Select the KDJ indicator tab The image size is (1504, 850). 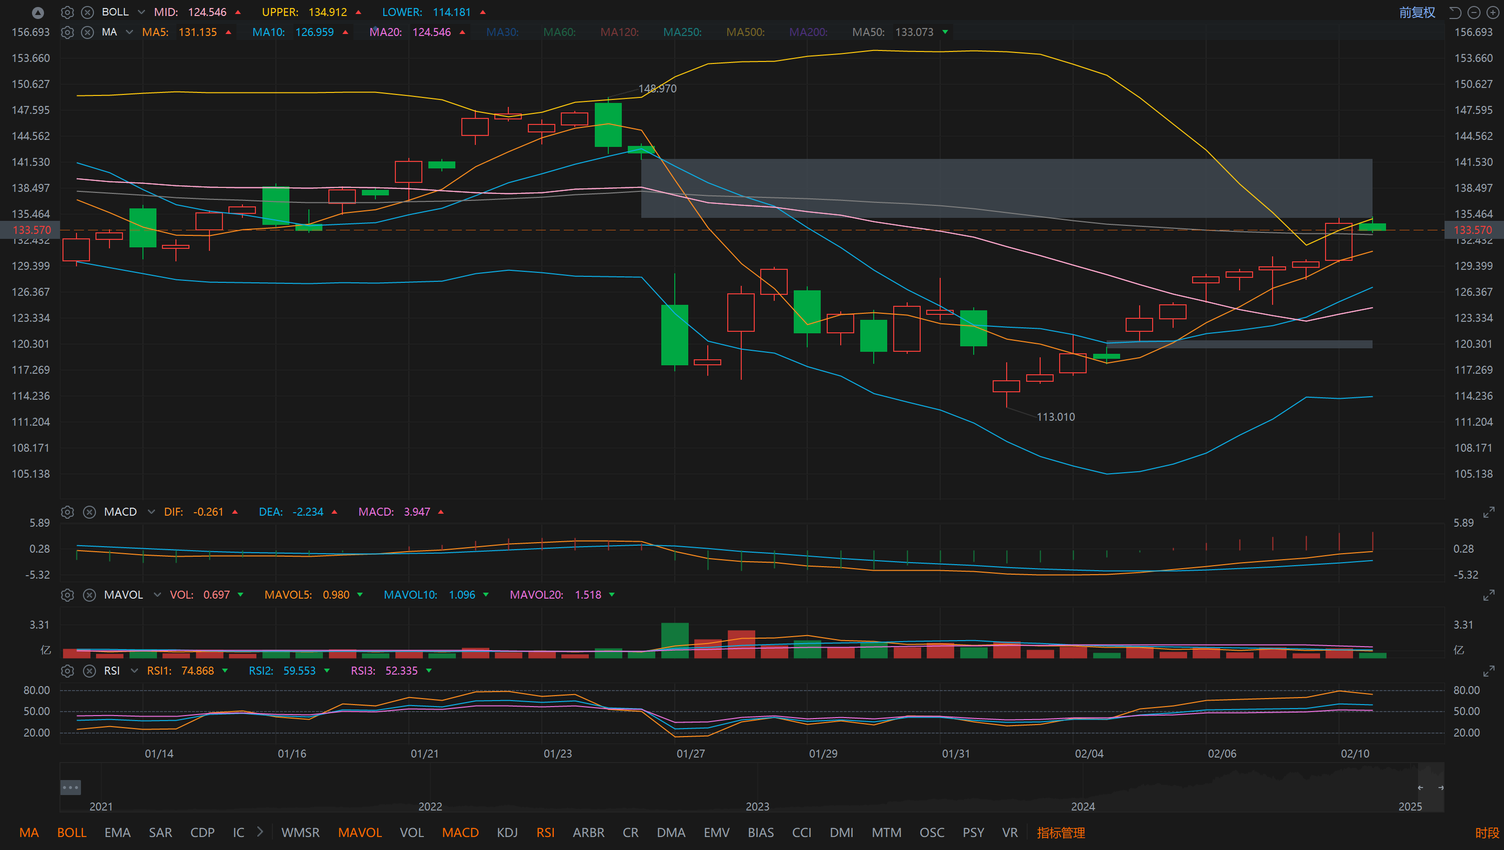(x=507, y=832)
